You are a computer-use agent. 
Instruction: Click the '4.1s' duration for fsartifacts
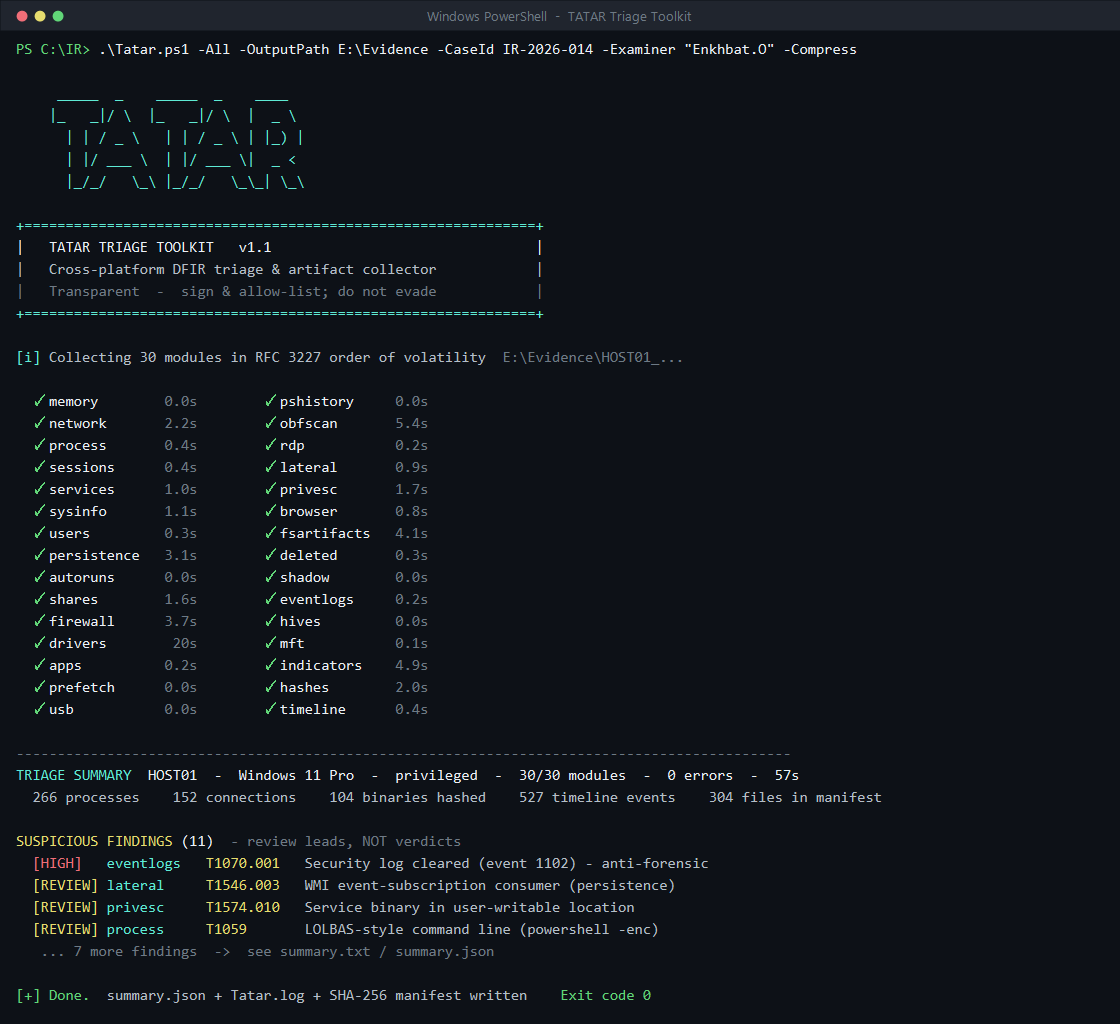click(x=411, y=533)
